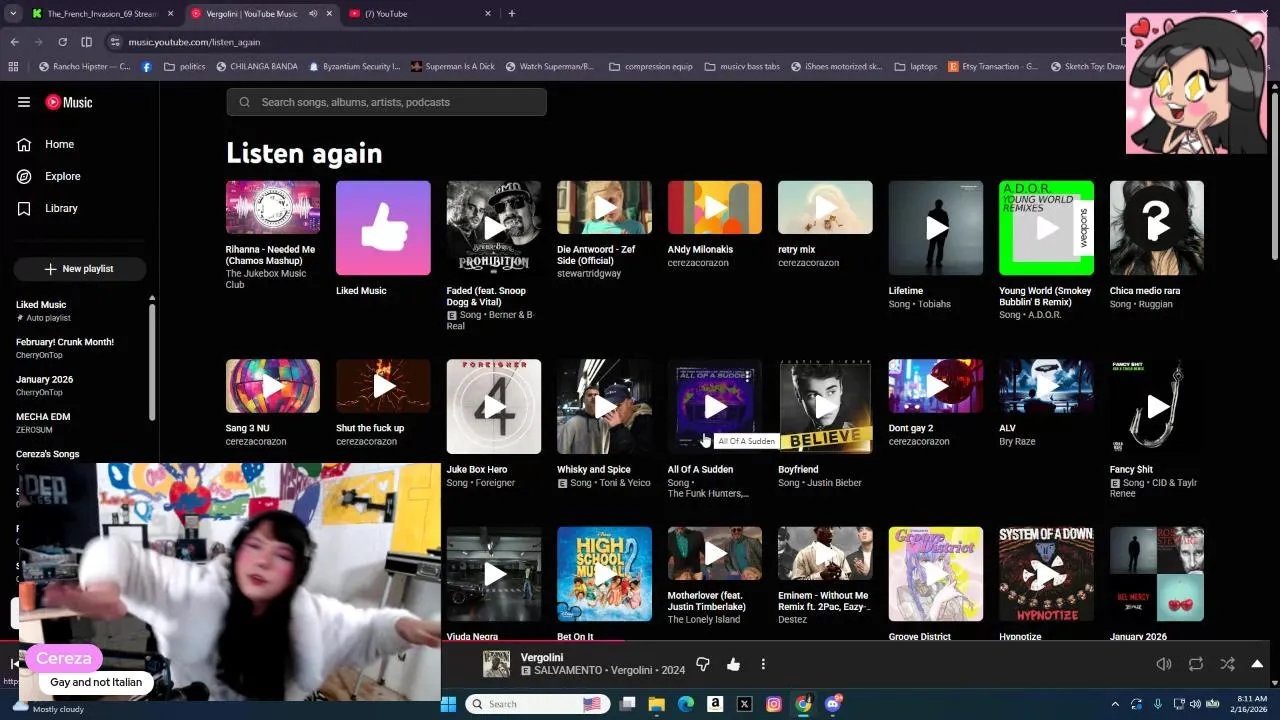Play Faded feat. Snoop Dogg
This screenshot has width=1280, height=720.
[x=494, y=228]
